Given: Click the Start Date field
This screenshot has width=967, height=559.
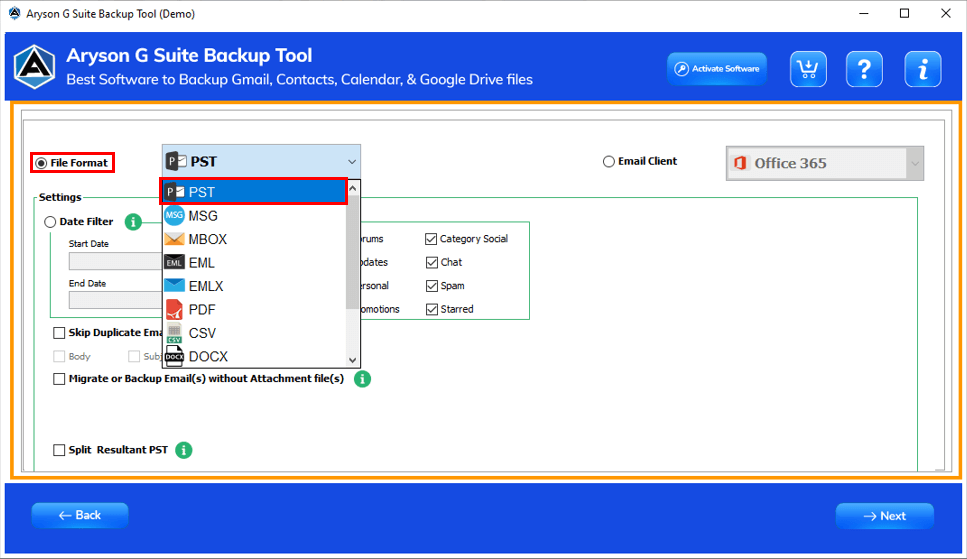Looking at the screenshot, I should (115, 261).
